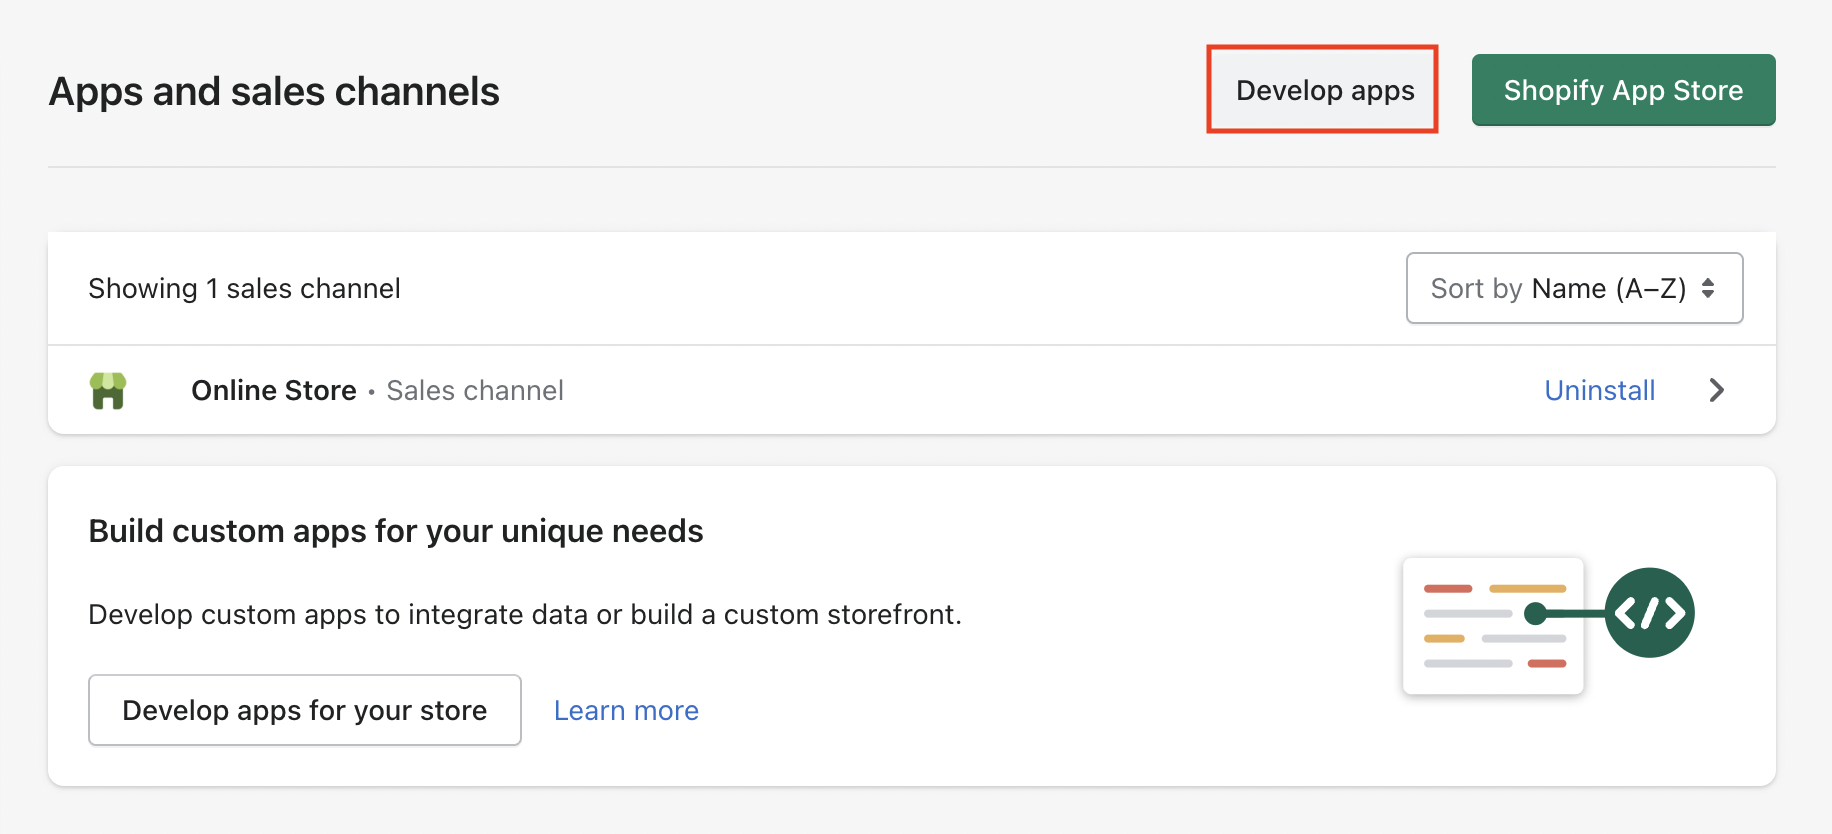This screenshot has width=1832, height=834.
Task: Open the Shopify App Store
Action: (x=1623, y=90)
